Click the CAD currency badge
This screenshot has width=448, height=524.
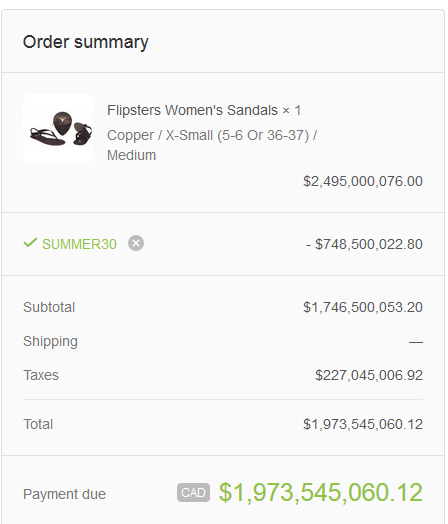click(x=193, y=493)
